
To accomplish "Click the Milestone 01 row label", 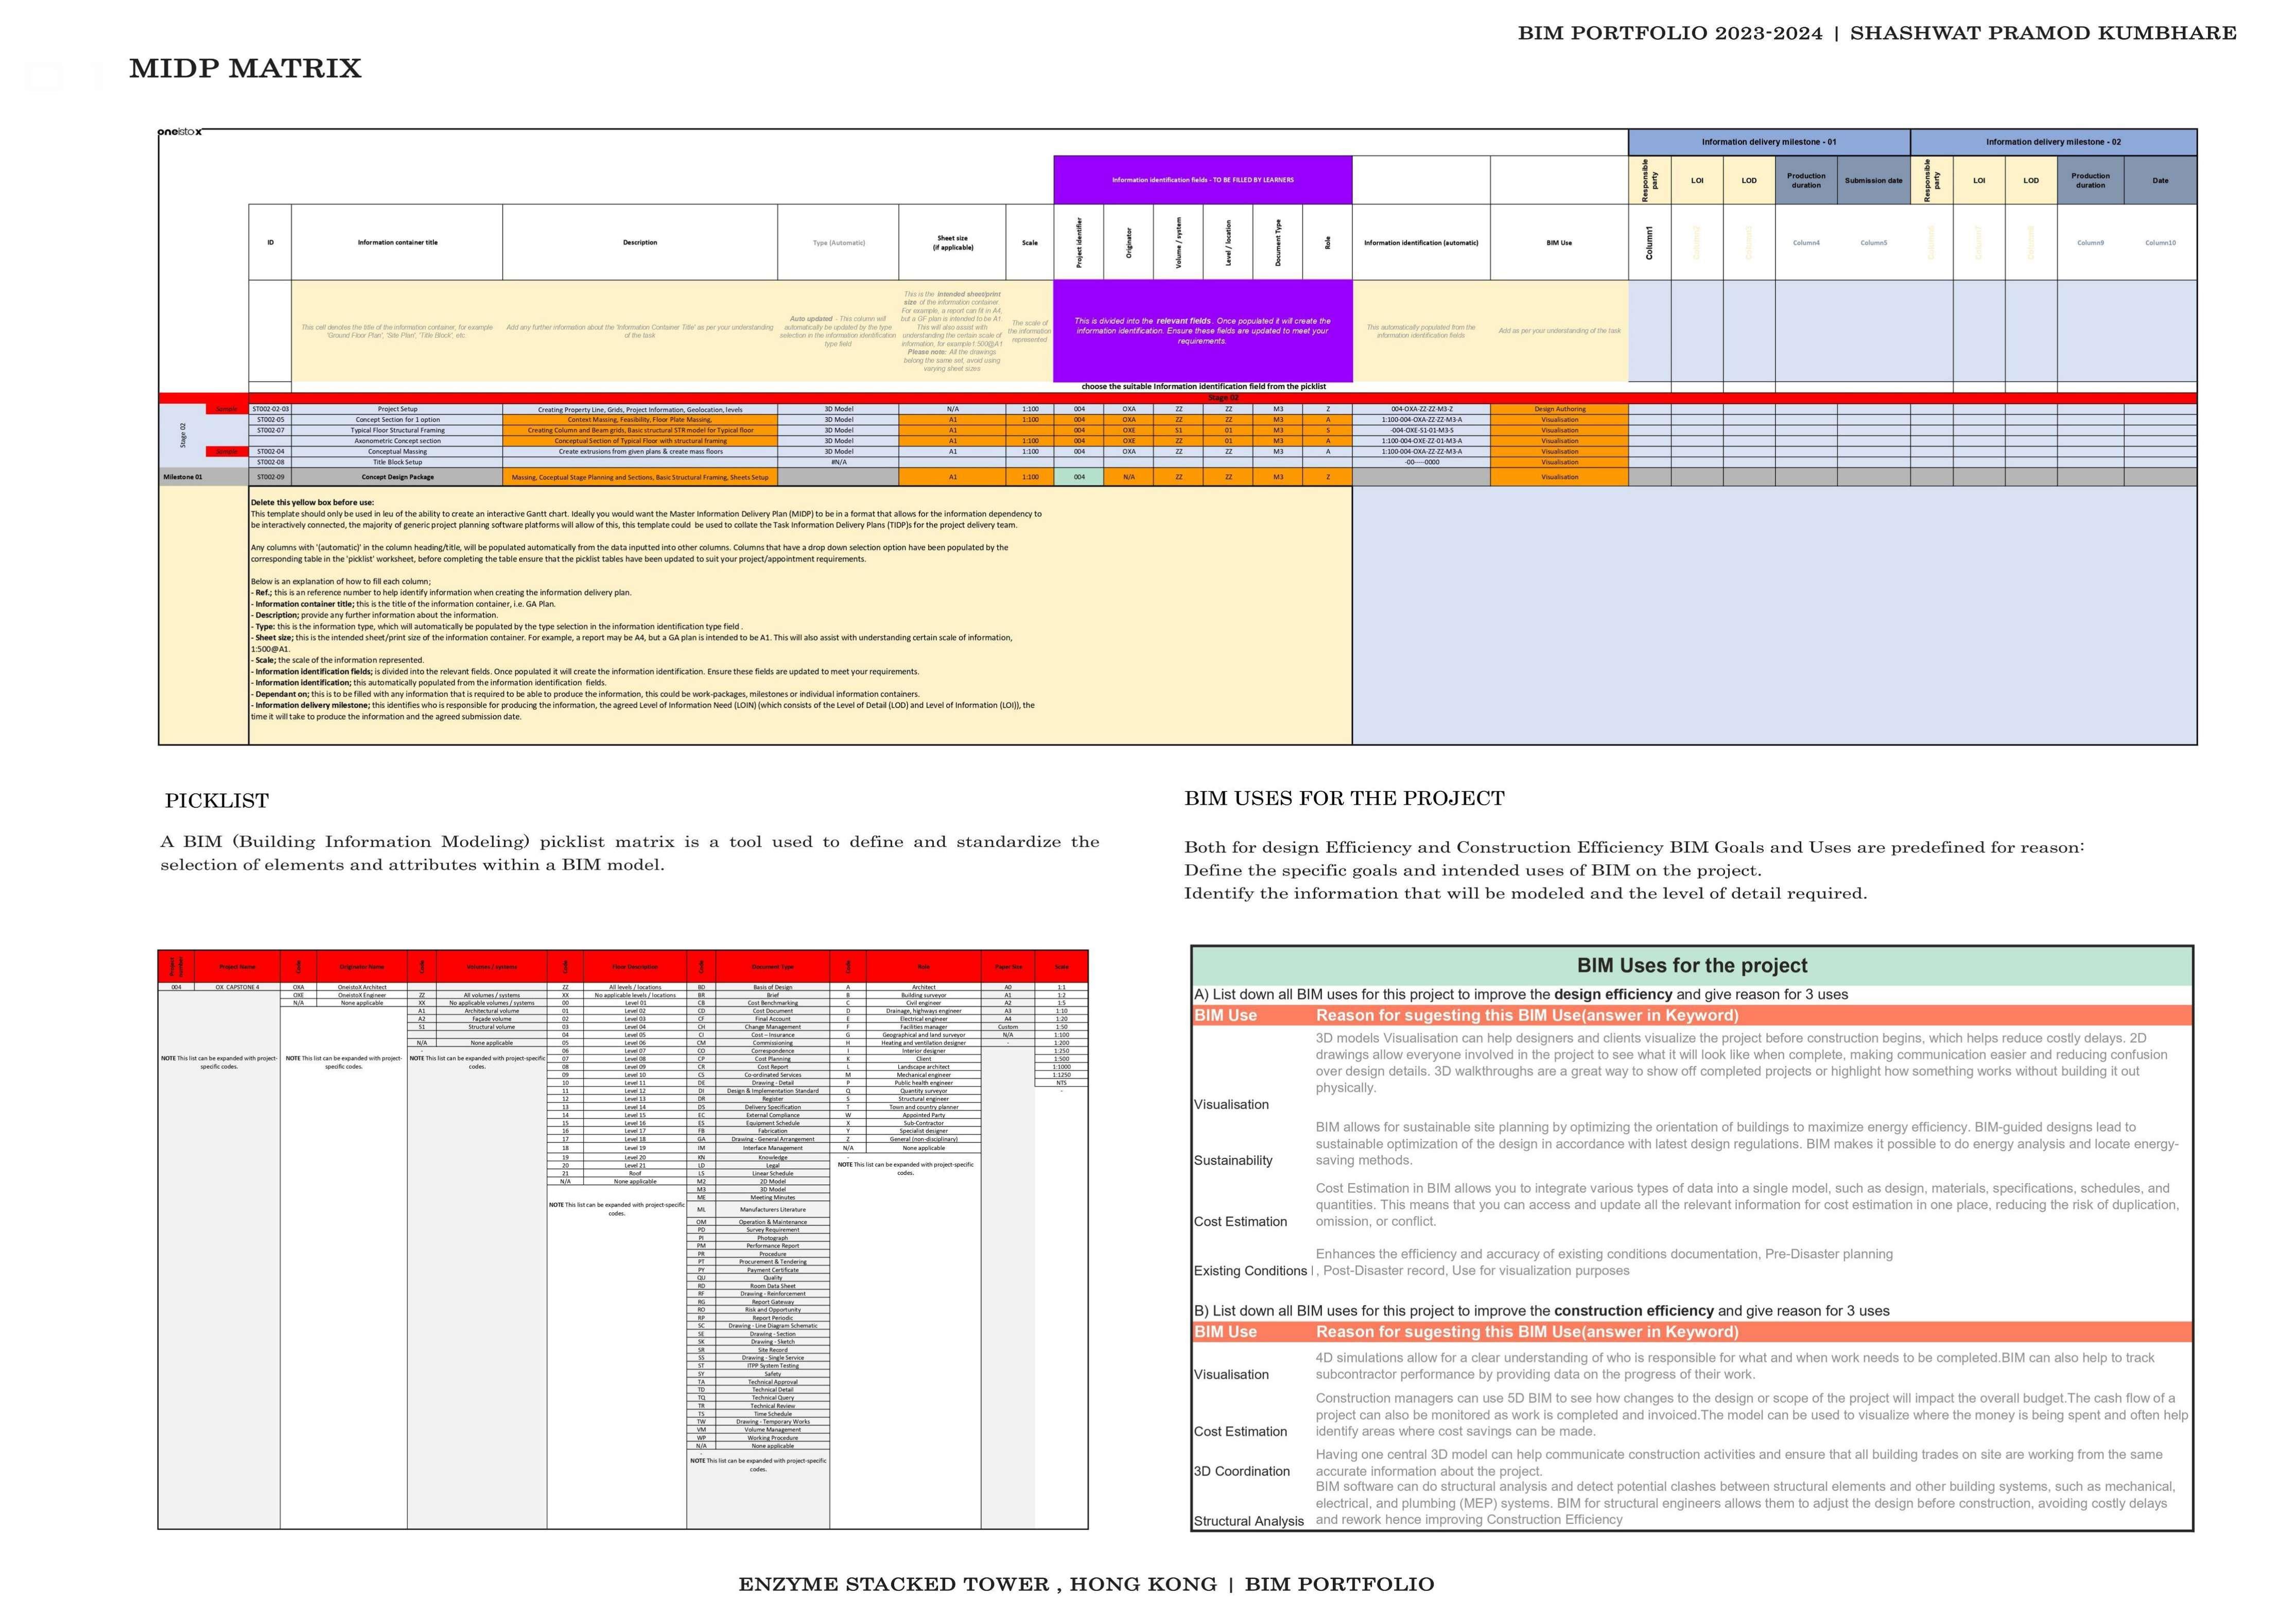I will pos(183,477).
